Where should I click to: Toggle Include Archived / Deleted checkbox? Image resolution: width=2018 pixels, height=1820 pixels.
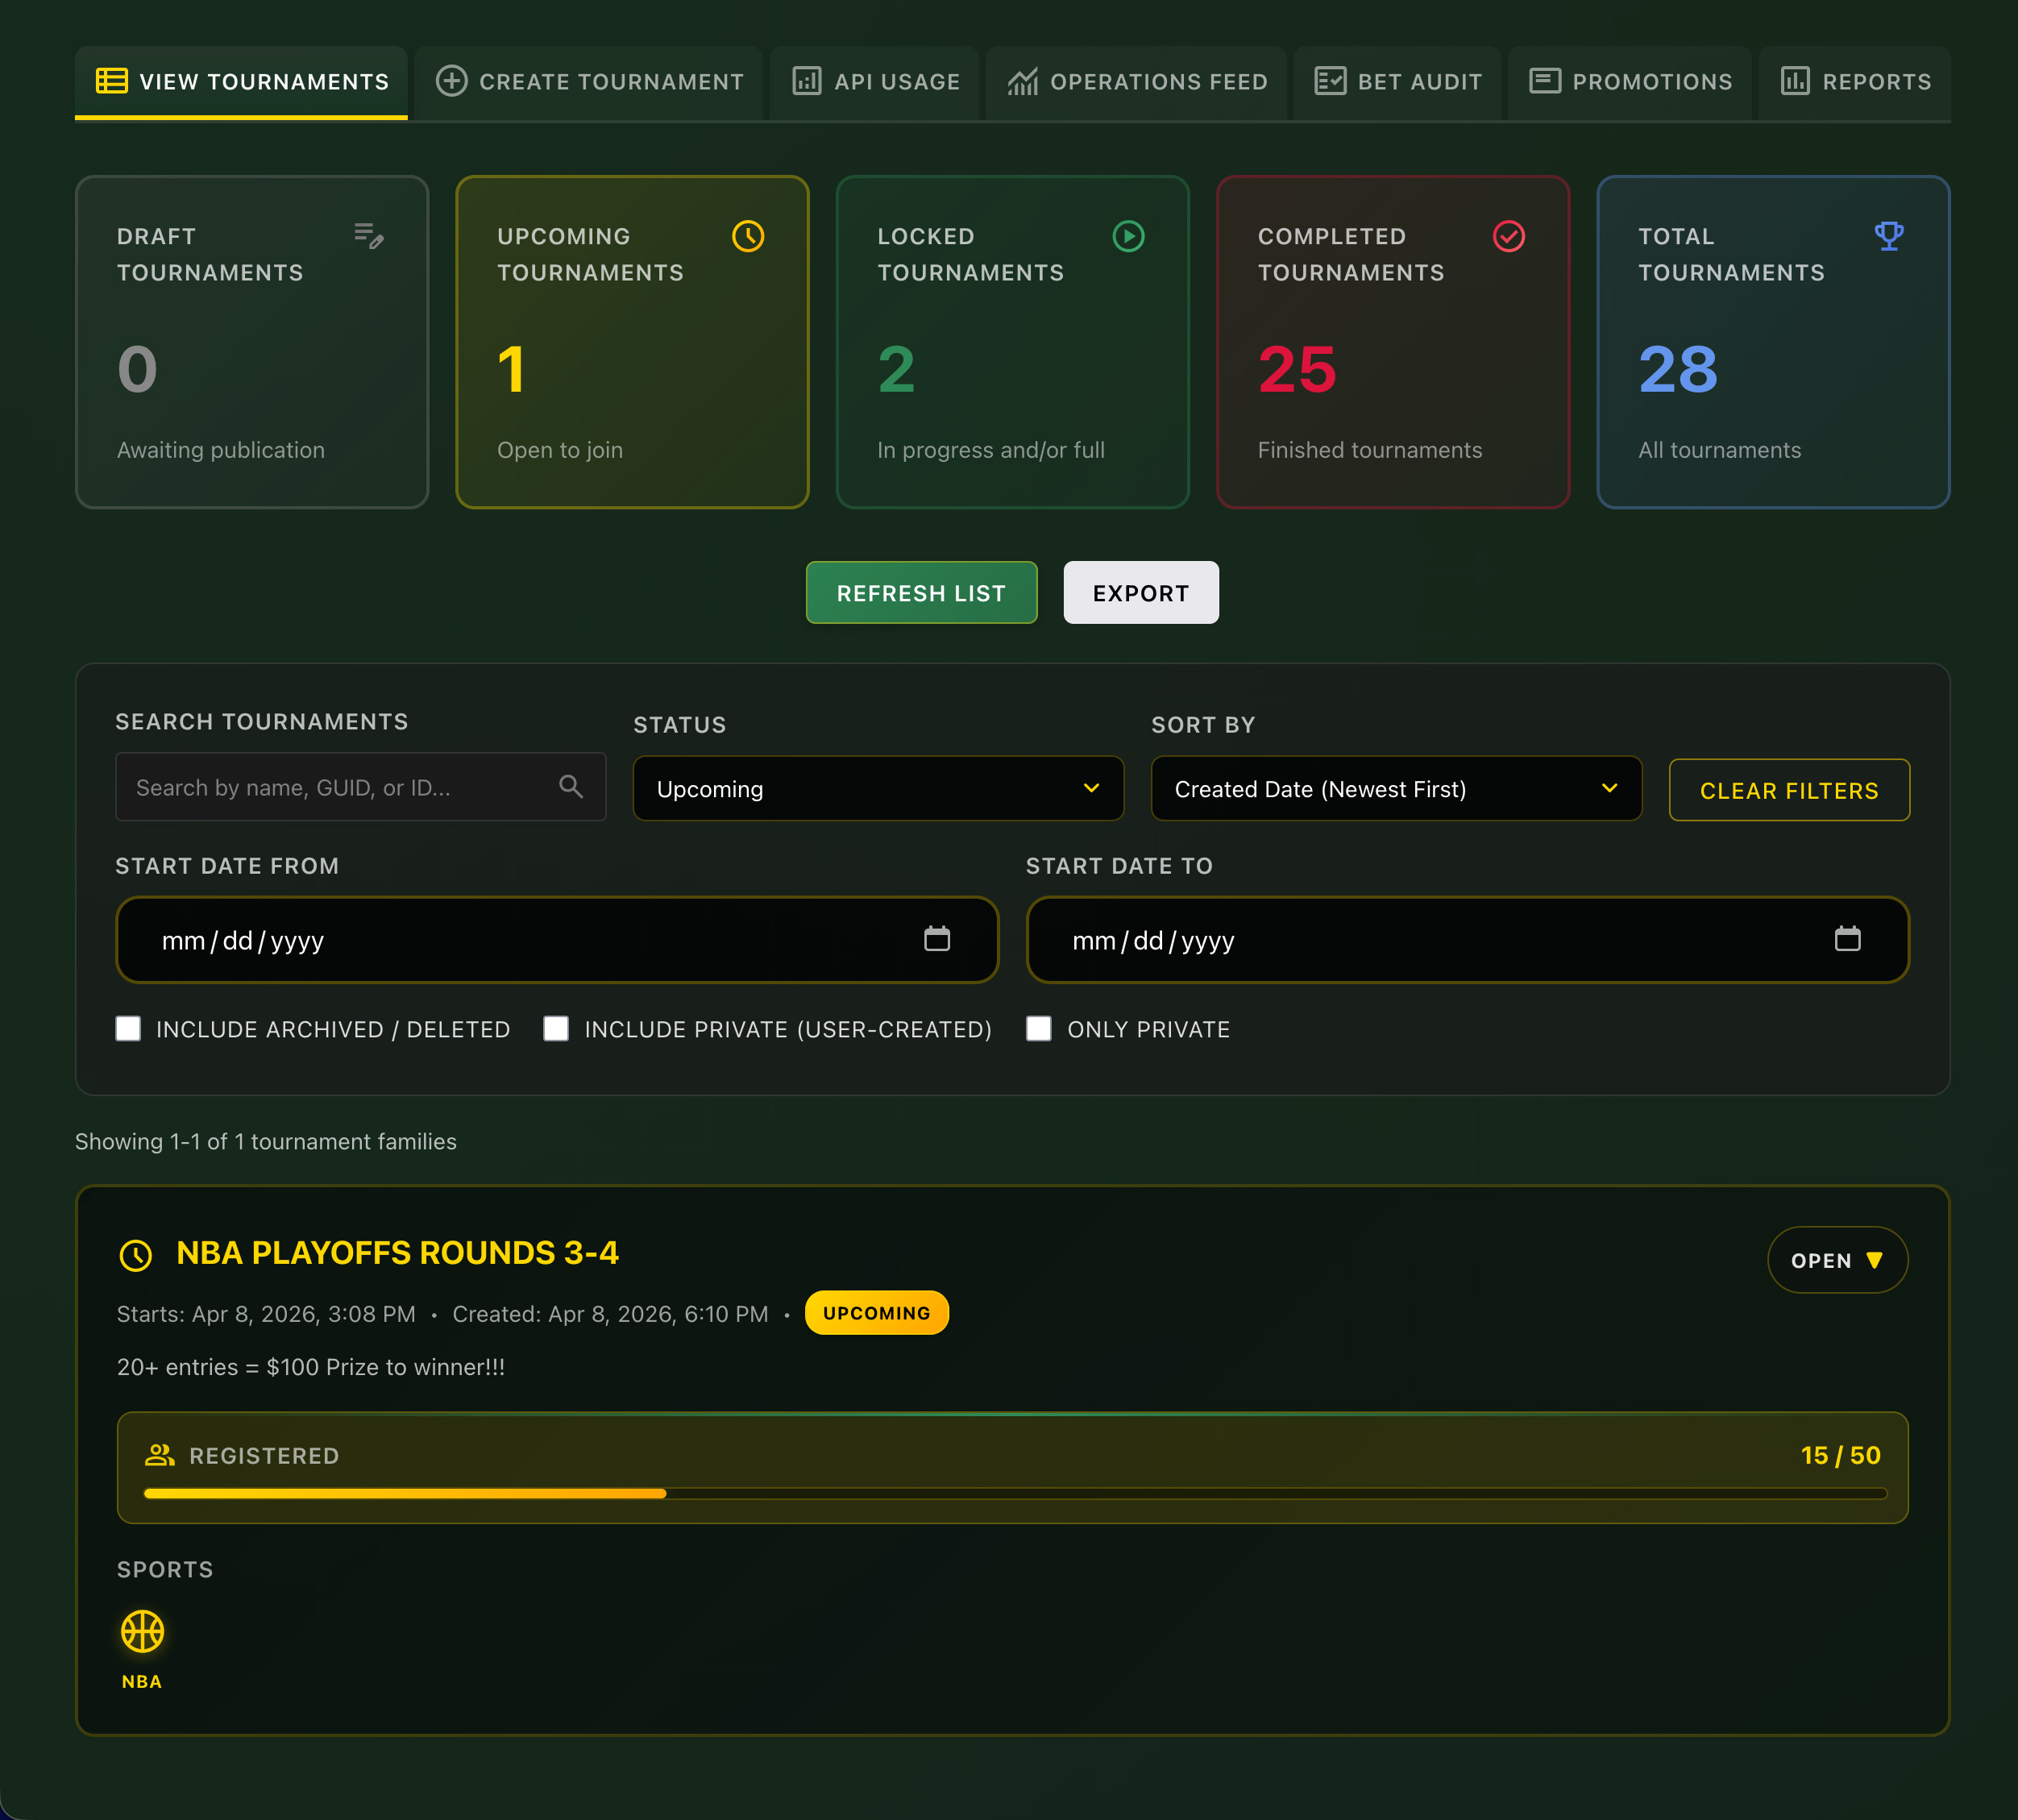(x=128, y=1029)
